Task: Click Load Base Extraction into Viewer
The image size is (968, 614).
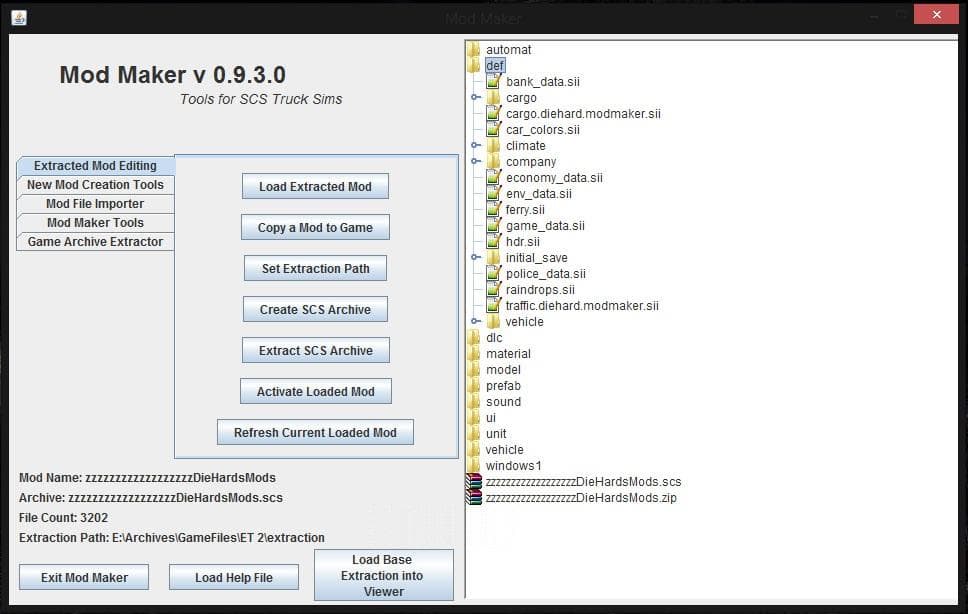Action: pyautogui.click(x=383, y=575)
